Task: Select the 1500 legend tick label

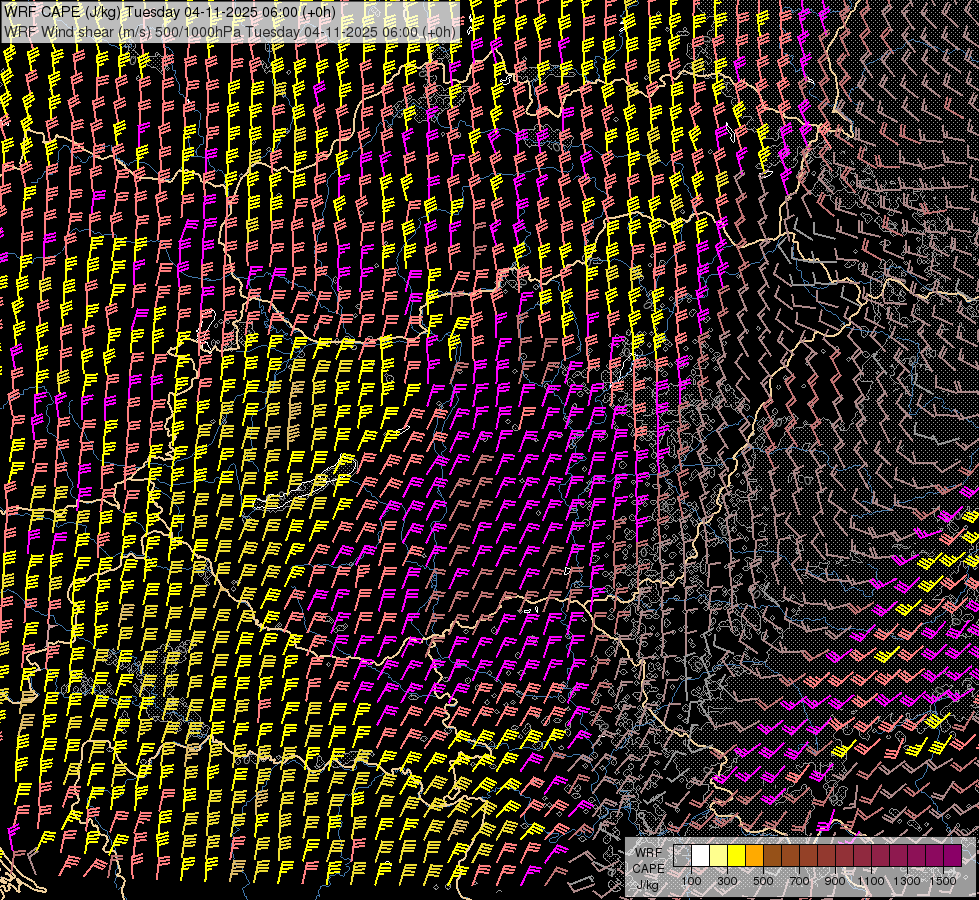Action: click(x=943, y=880)
